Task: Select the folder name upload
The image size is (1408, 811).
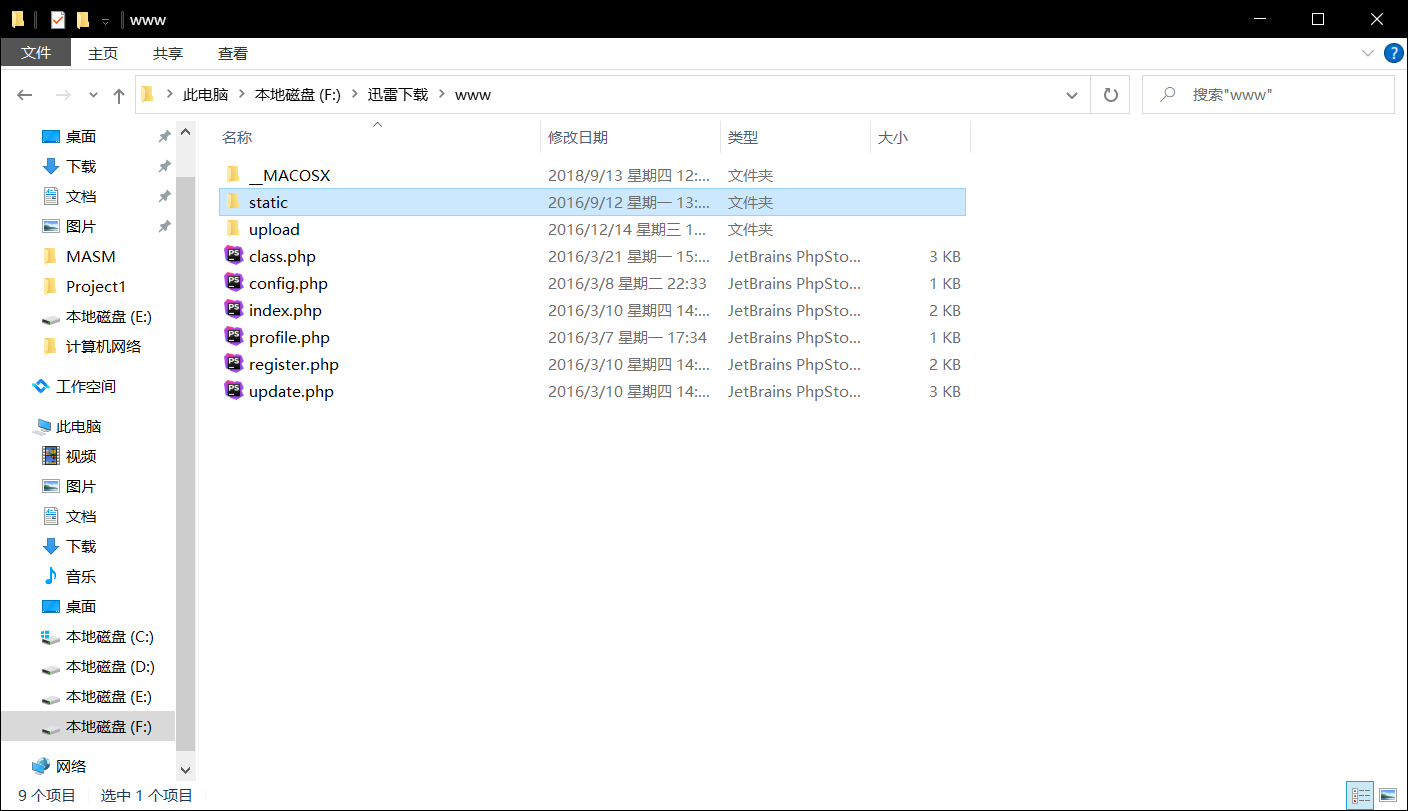Action: click(x=274, y=229)
